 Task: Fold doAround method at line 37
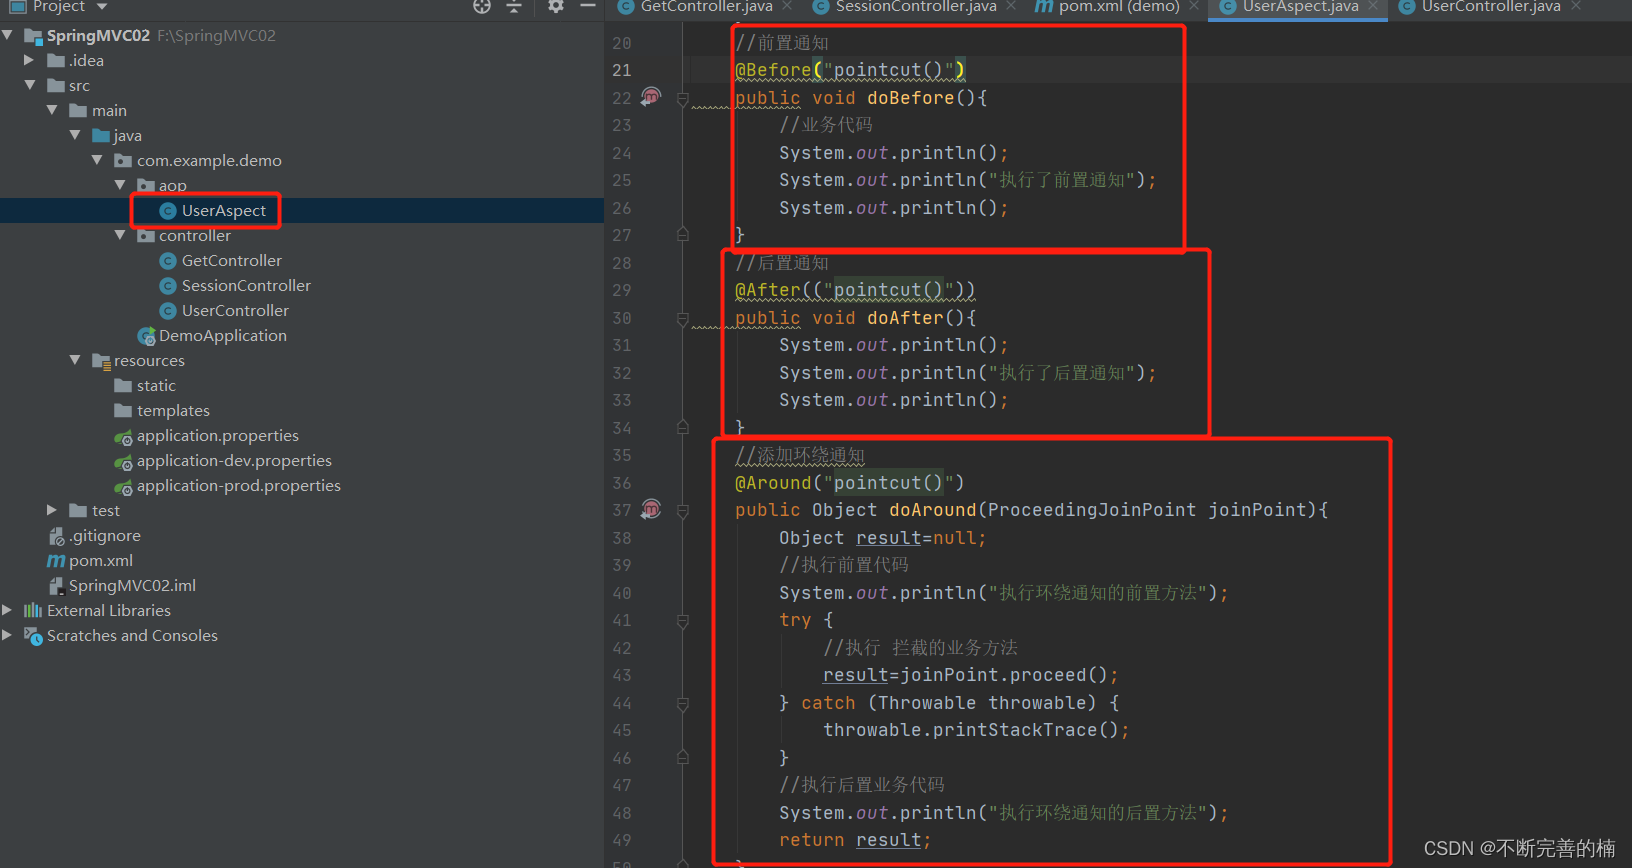(x=683, y=511)
